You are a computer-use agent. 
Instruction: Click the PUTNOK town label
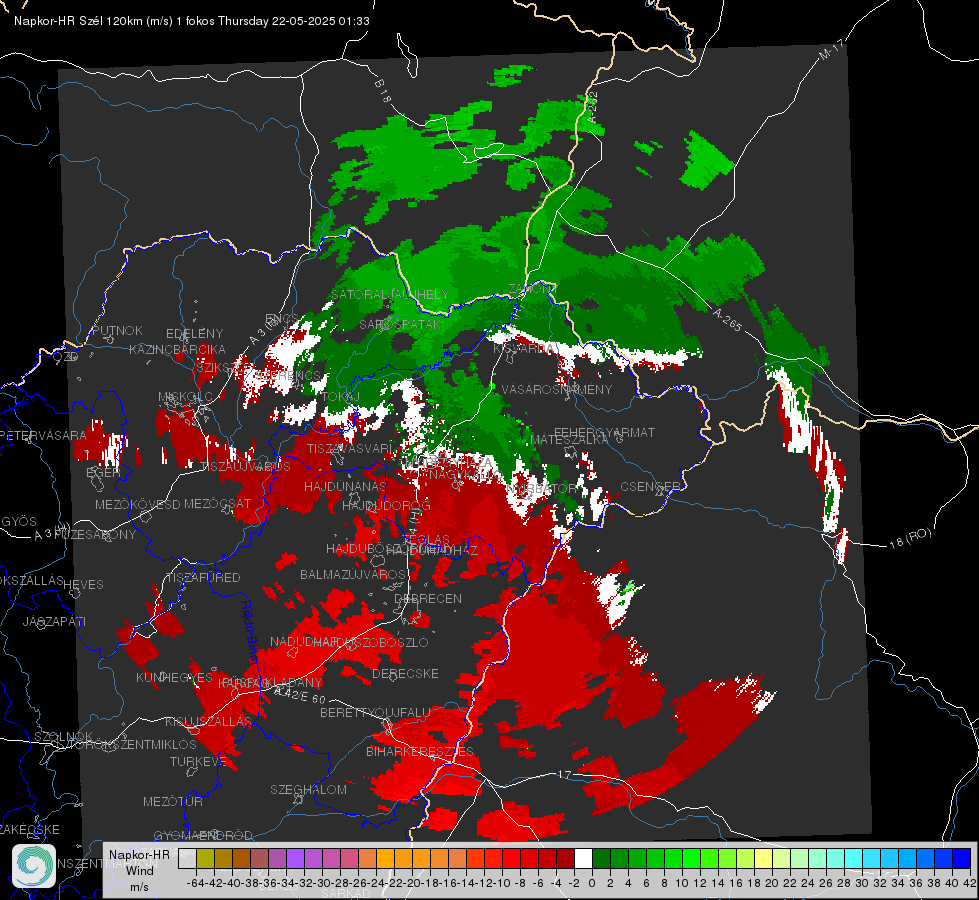pyautogui.click(x=117, y=330)
